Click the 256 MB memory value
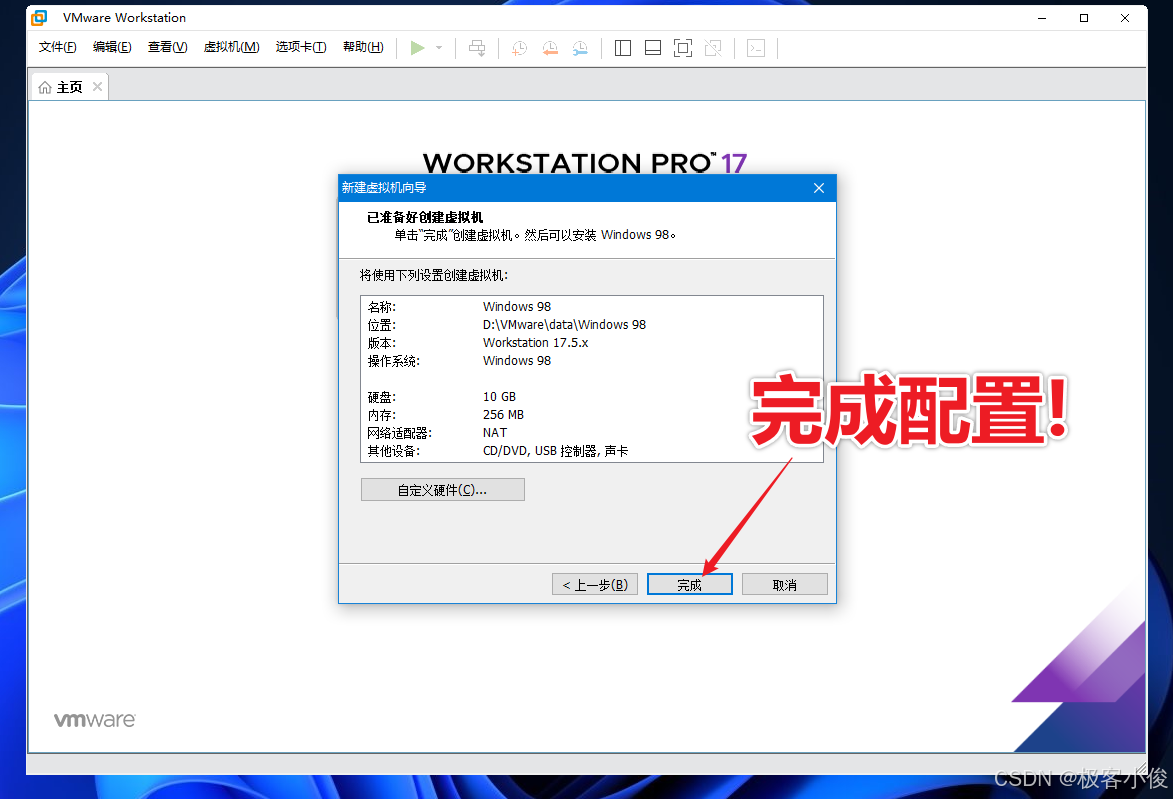The width and height of the screenshot is (1173, 799). (x=503, y=414)
